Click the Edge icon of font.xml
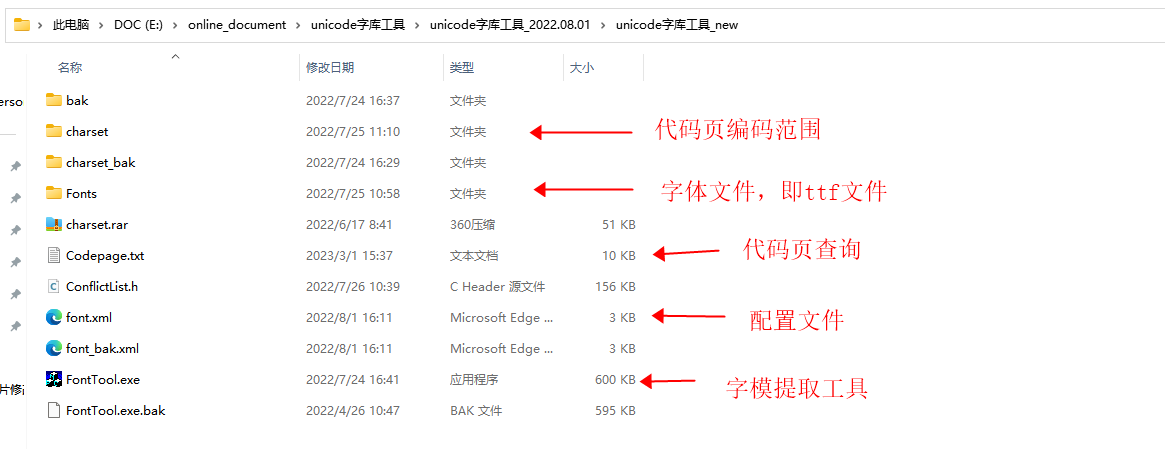Screen dimensions: 1165x449 pos(53,317)
